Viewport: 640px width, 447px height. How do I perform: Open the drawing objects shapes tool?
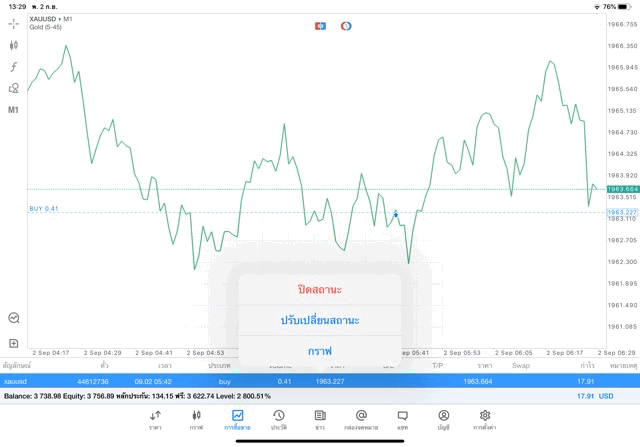tap(14, 88)
